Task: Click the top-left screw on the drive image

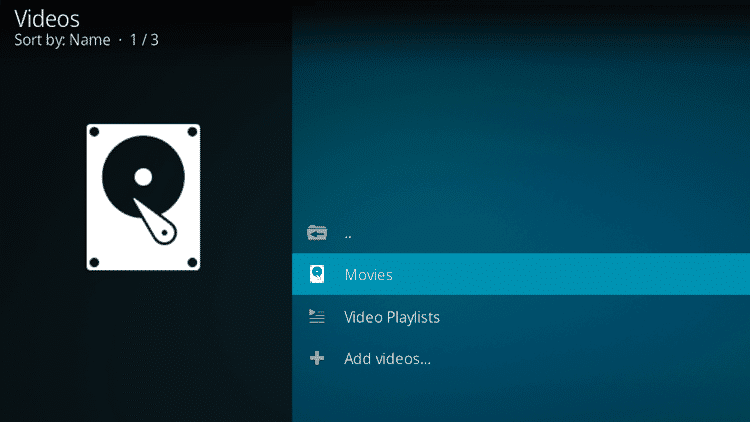Action: pos(94,132)
